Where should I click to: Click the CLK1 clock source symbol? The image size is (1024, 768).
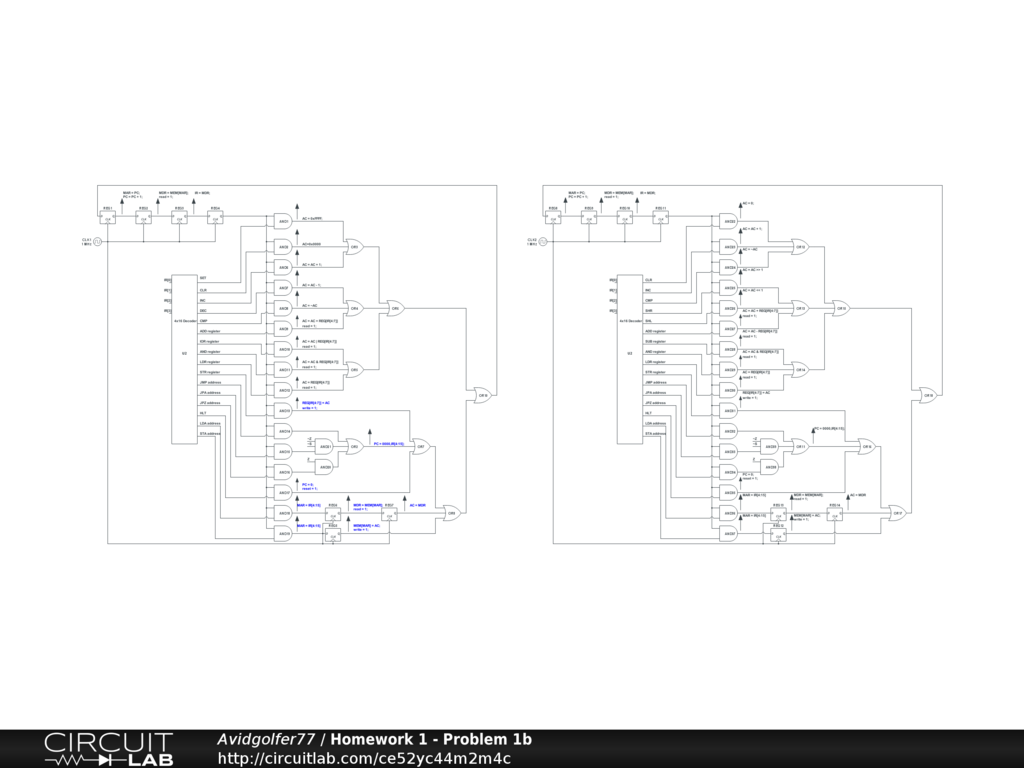point(97,241)
